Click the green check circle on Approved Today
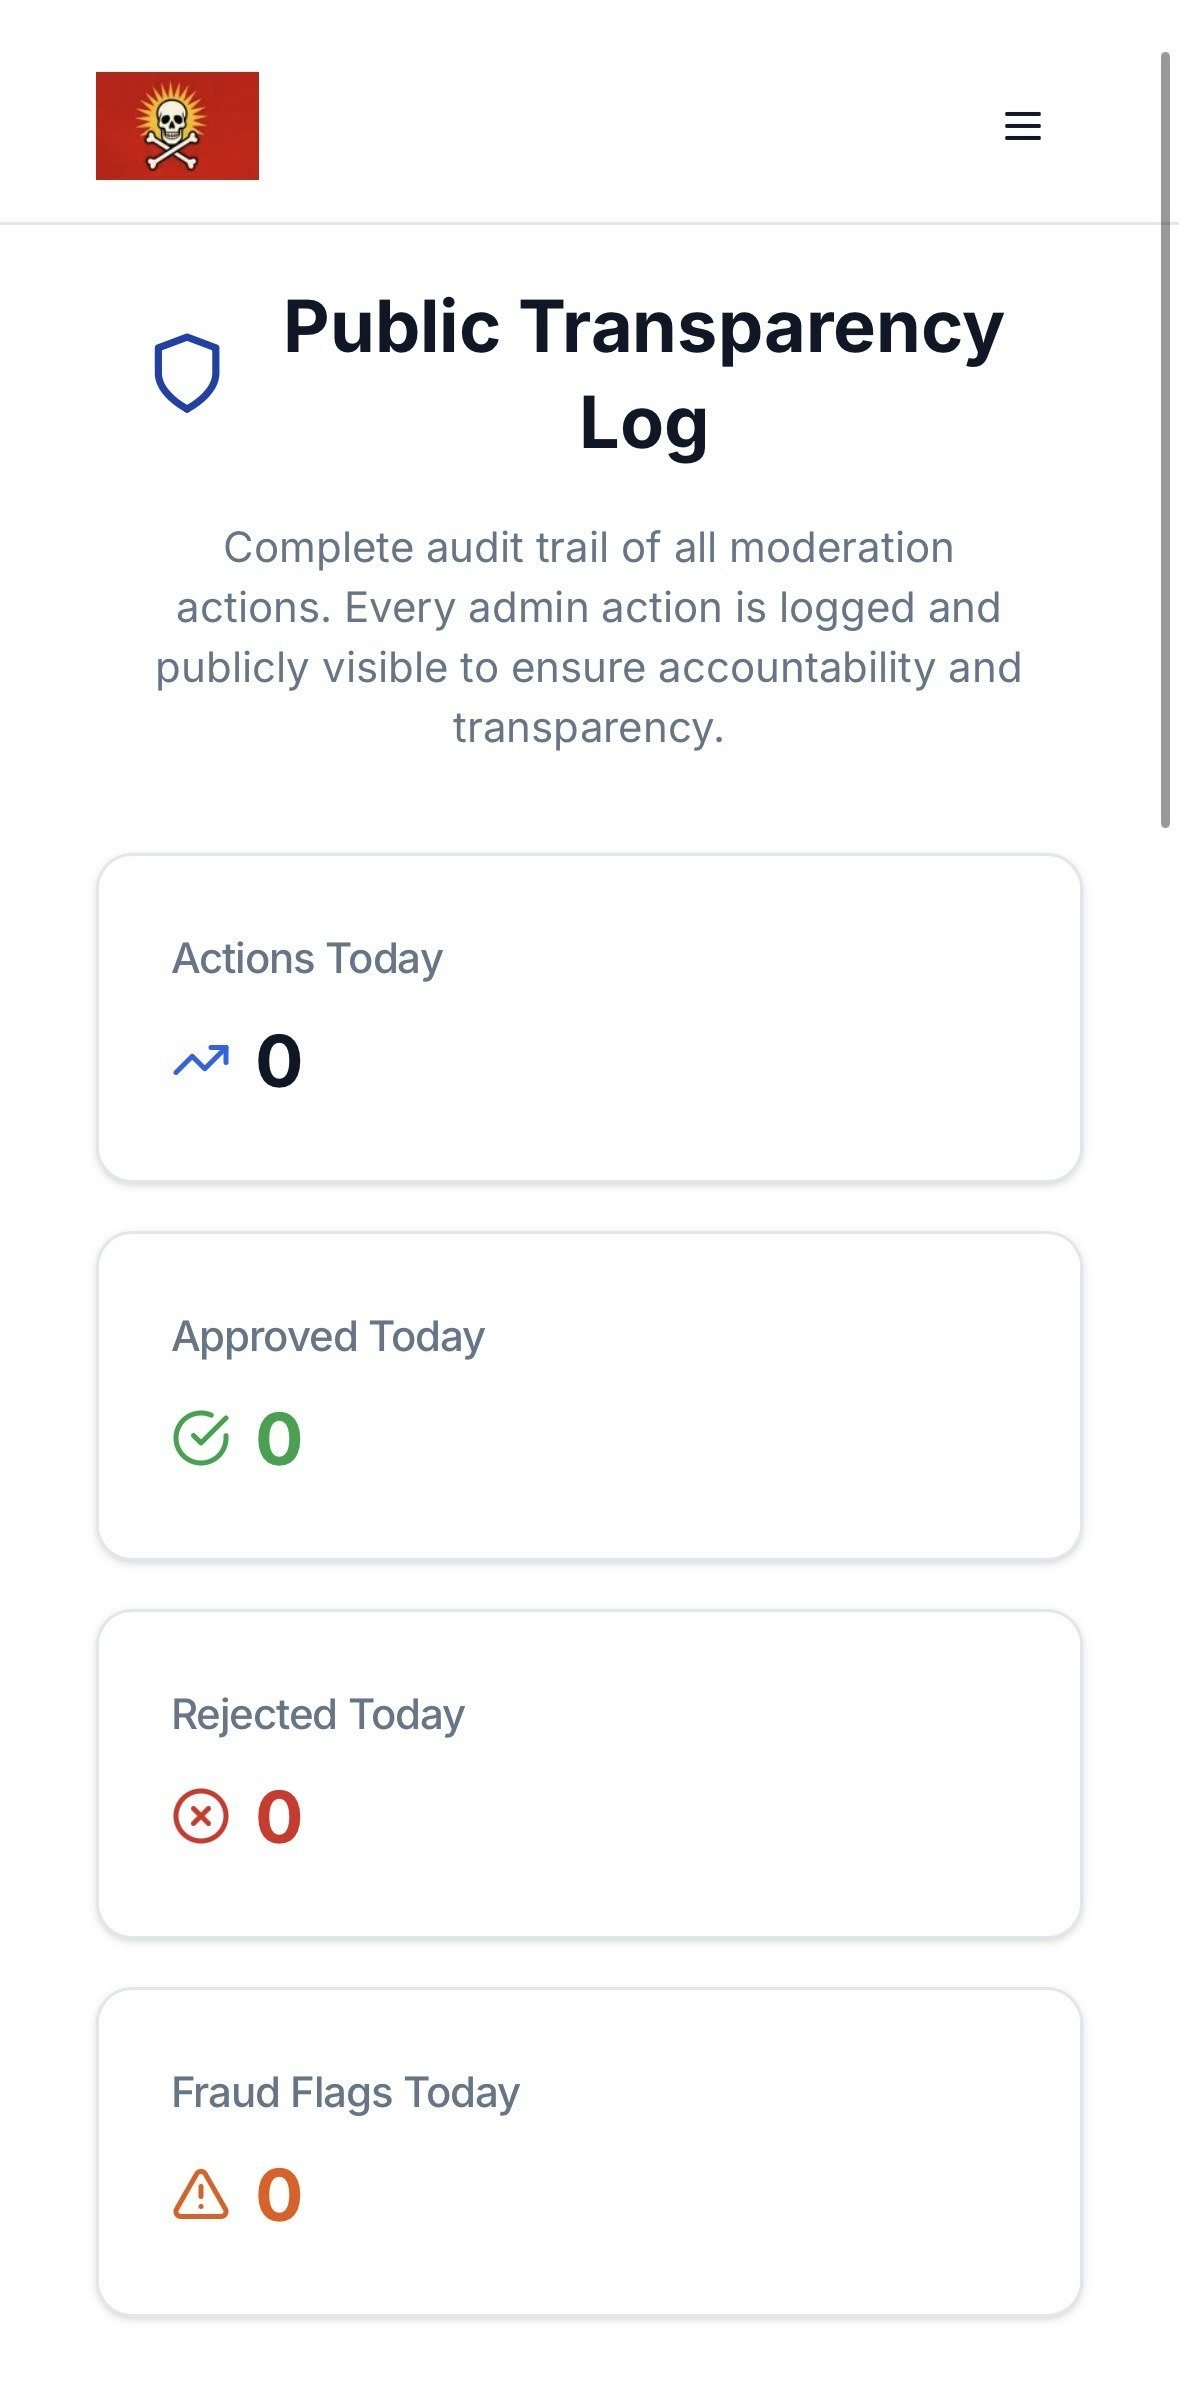1179x2408 pixels. pos(199,1437)
